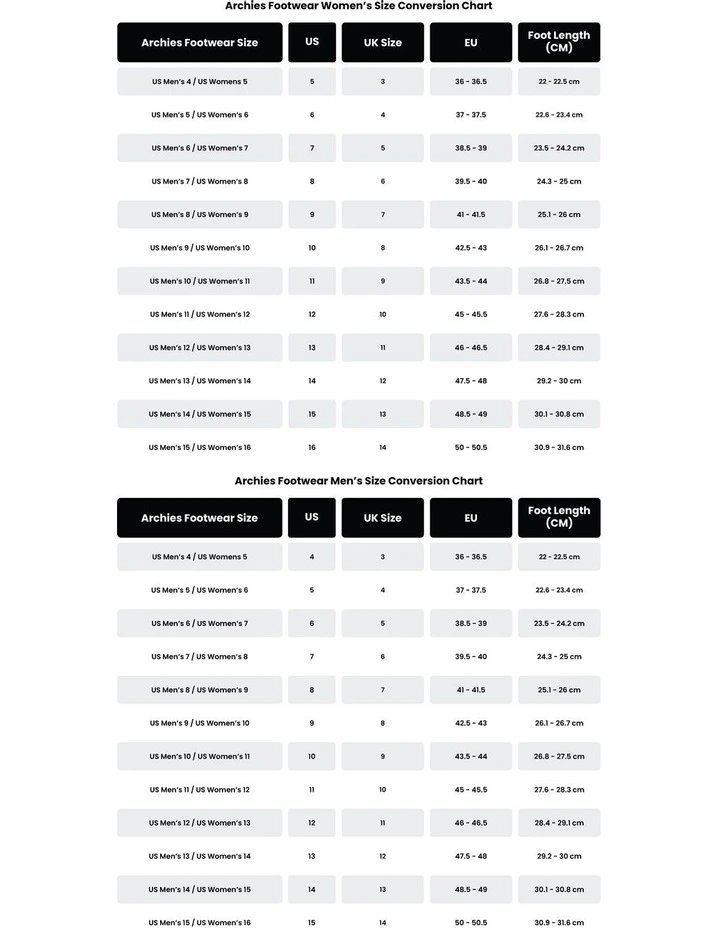Click the US column header in the women's chart
Image resolution: width=720 pixels, height=928 pixels.
tap(312, 42)
